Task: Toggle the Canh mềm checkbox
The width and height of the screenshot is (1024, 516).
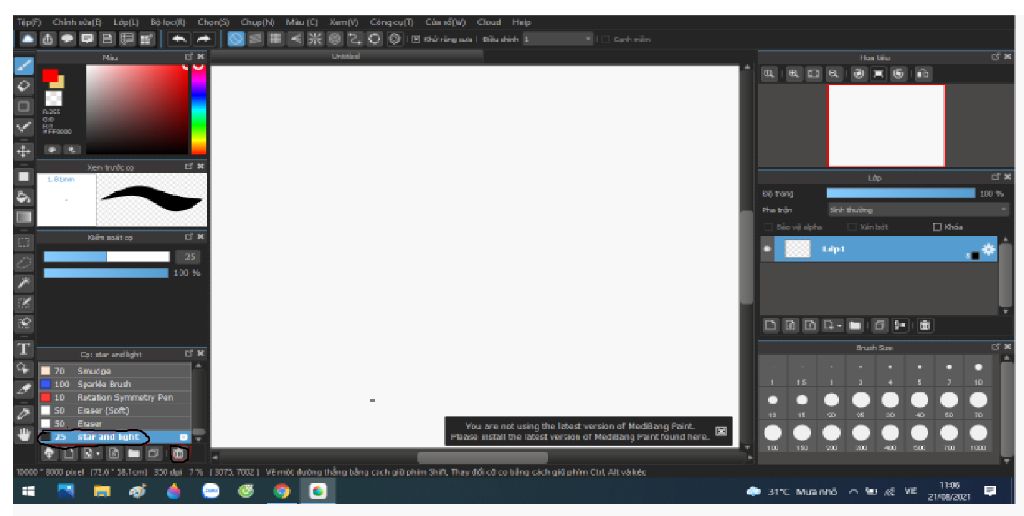Action: tap(605, 39)
